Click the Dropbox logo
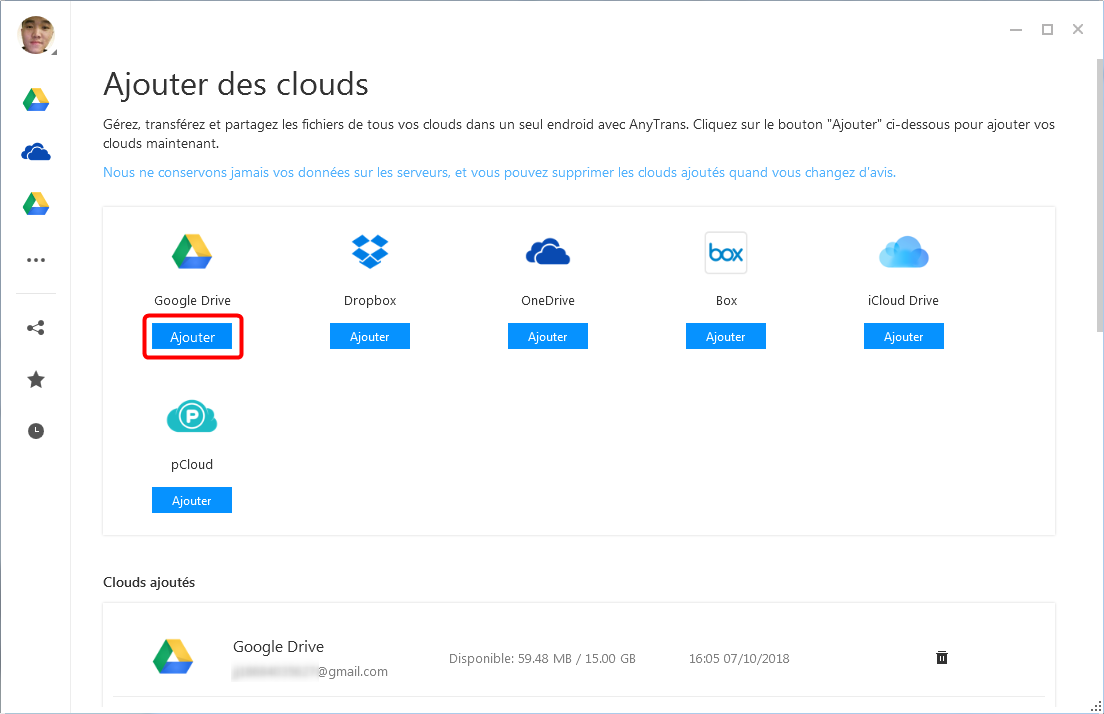Image resolution: width=1104 pixels, height=714 pixels. (370, 251)
